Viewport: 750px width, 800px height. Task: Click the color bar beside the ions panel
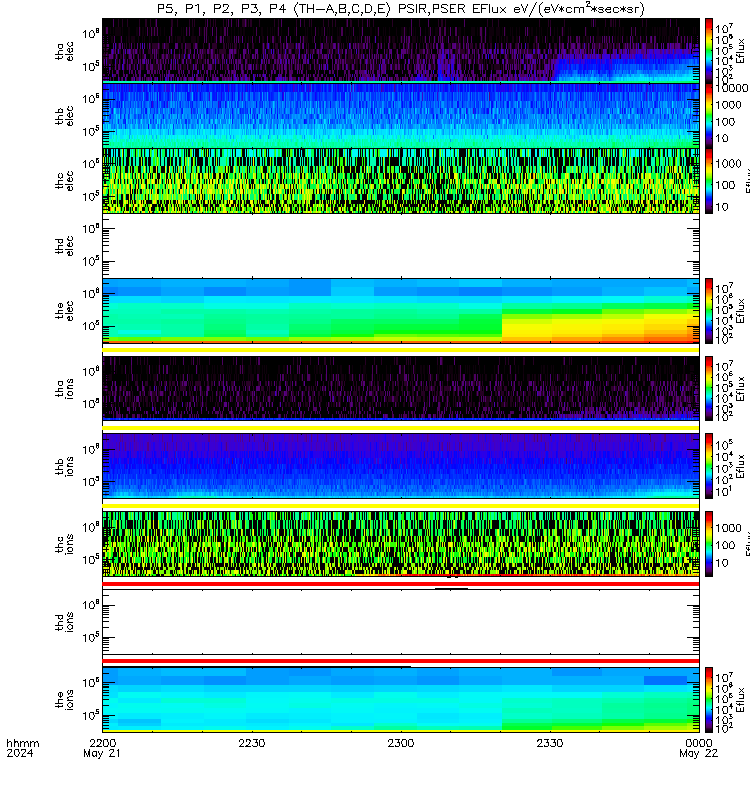click(x=709, y=699)
